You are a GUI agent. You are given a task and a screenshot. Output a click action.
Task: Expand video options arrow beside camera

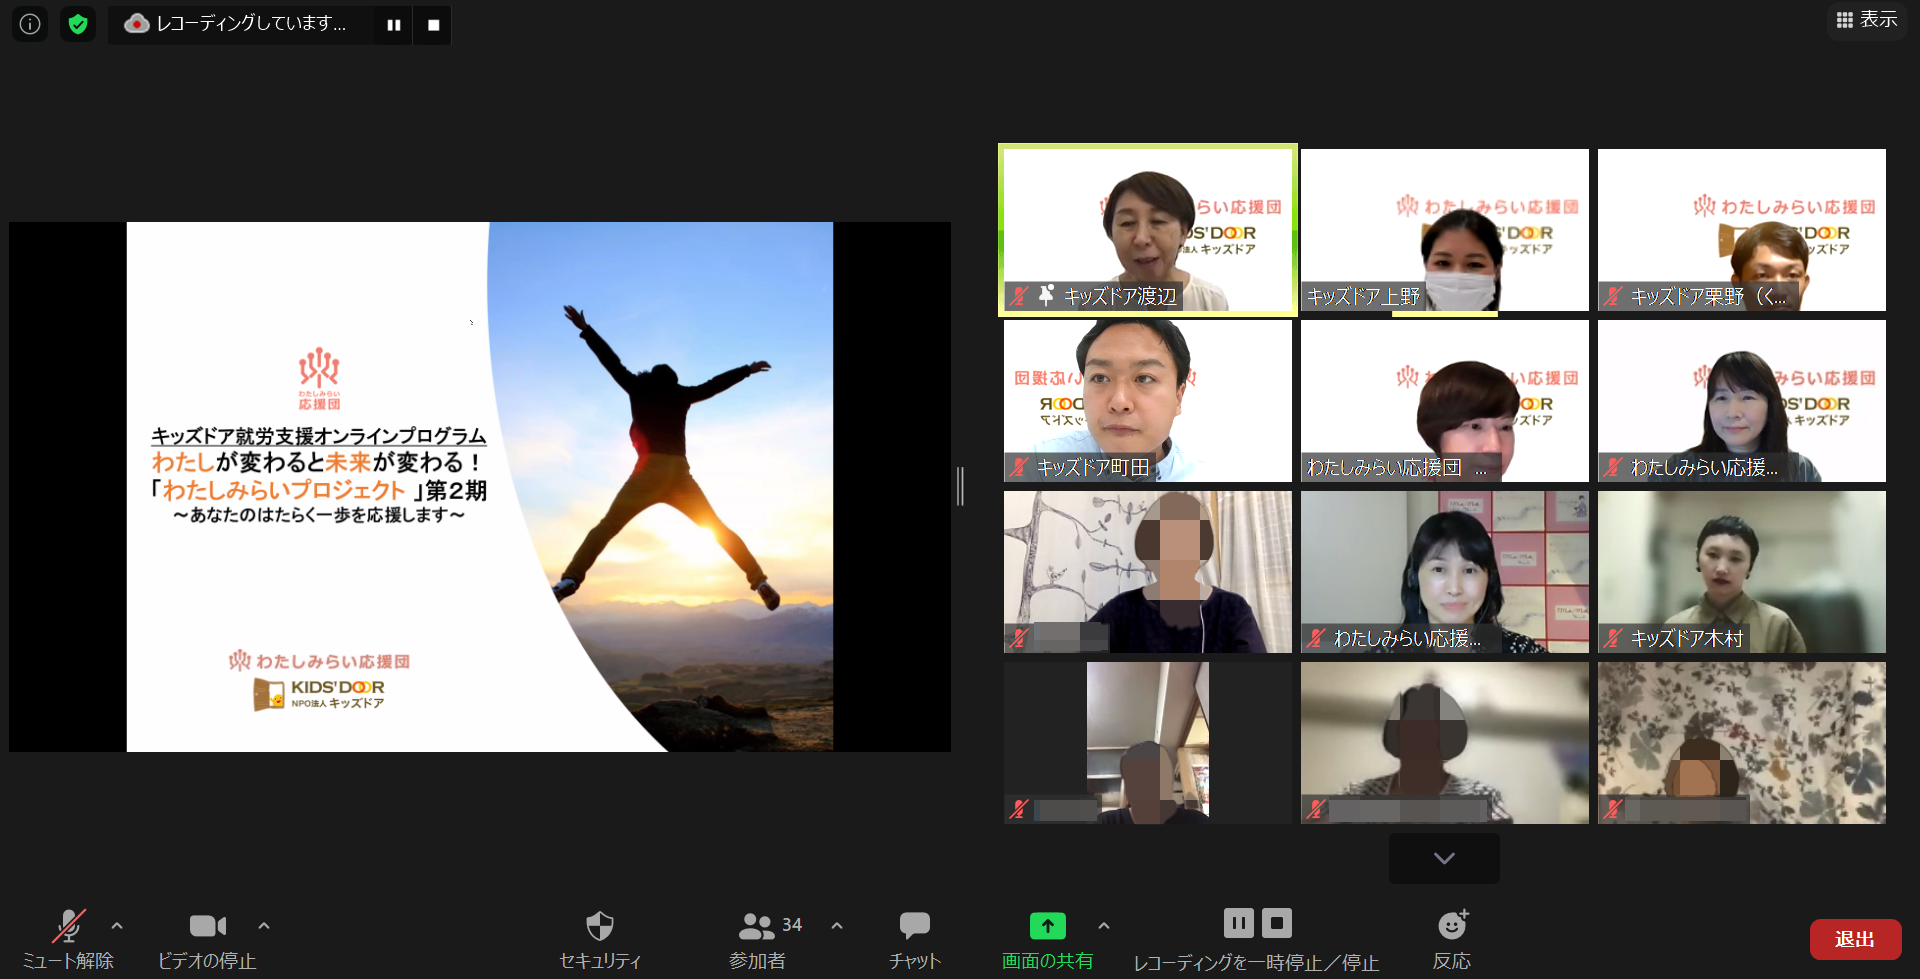[264, 926]
